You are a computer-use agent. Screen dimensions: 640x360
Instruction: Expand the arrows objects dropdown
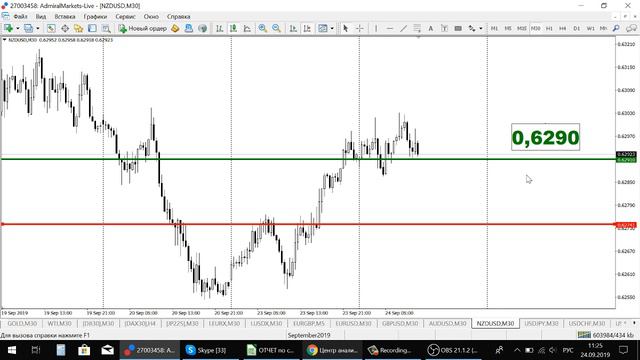pyautogui.click(x=481, y=28)
